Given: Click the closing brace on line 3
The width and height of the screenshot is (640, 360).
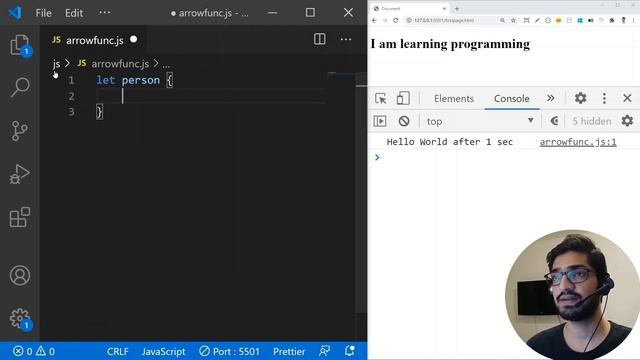Looking at the screenshot, I should [100, 112].
